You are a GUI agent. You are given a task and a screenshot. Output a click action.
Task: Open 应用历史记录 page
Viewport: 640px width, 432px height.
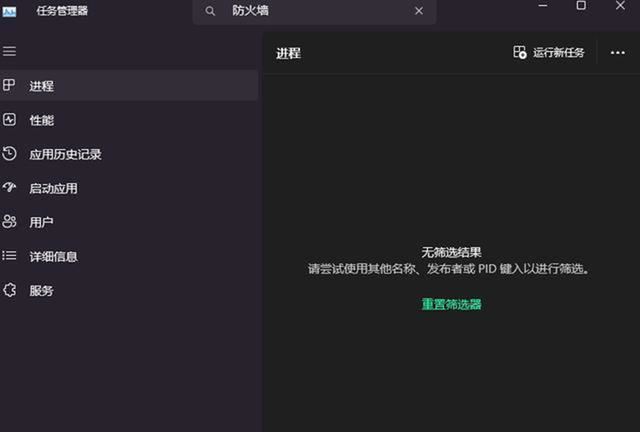tap(129, 154)
